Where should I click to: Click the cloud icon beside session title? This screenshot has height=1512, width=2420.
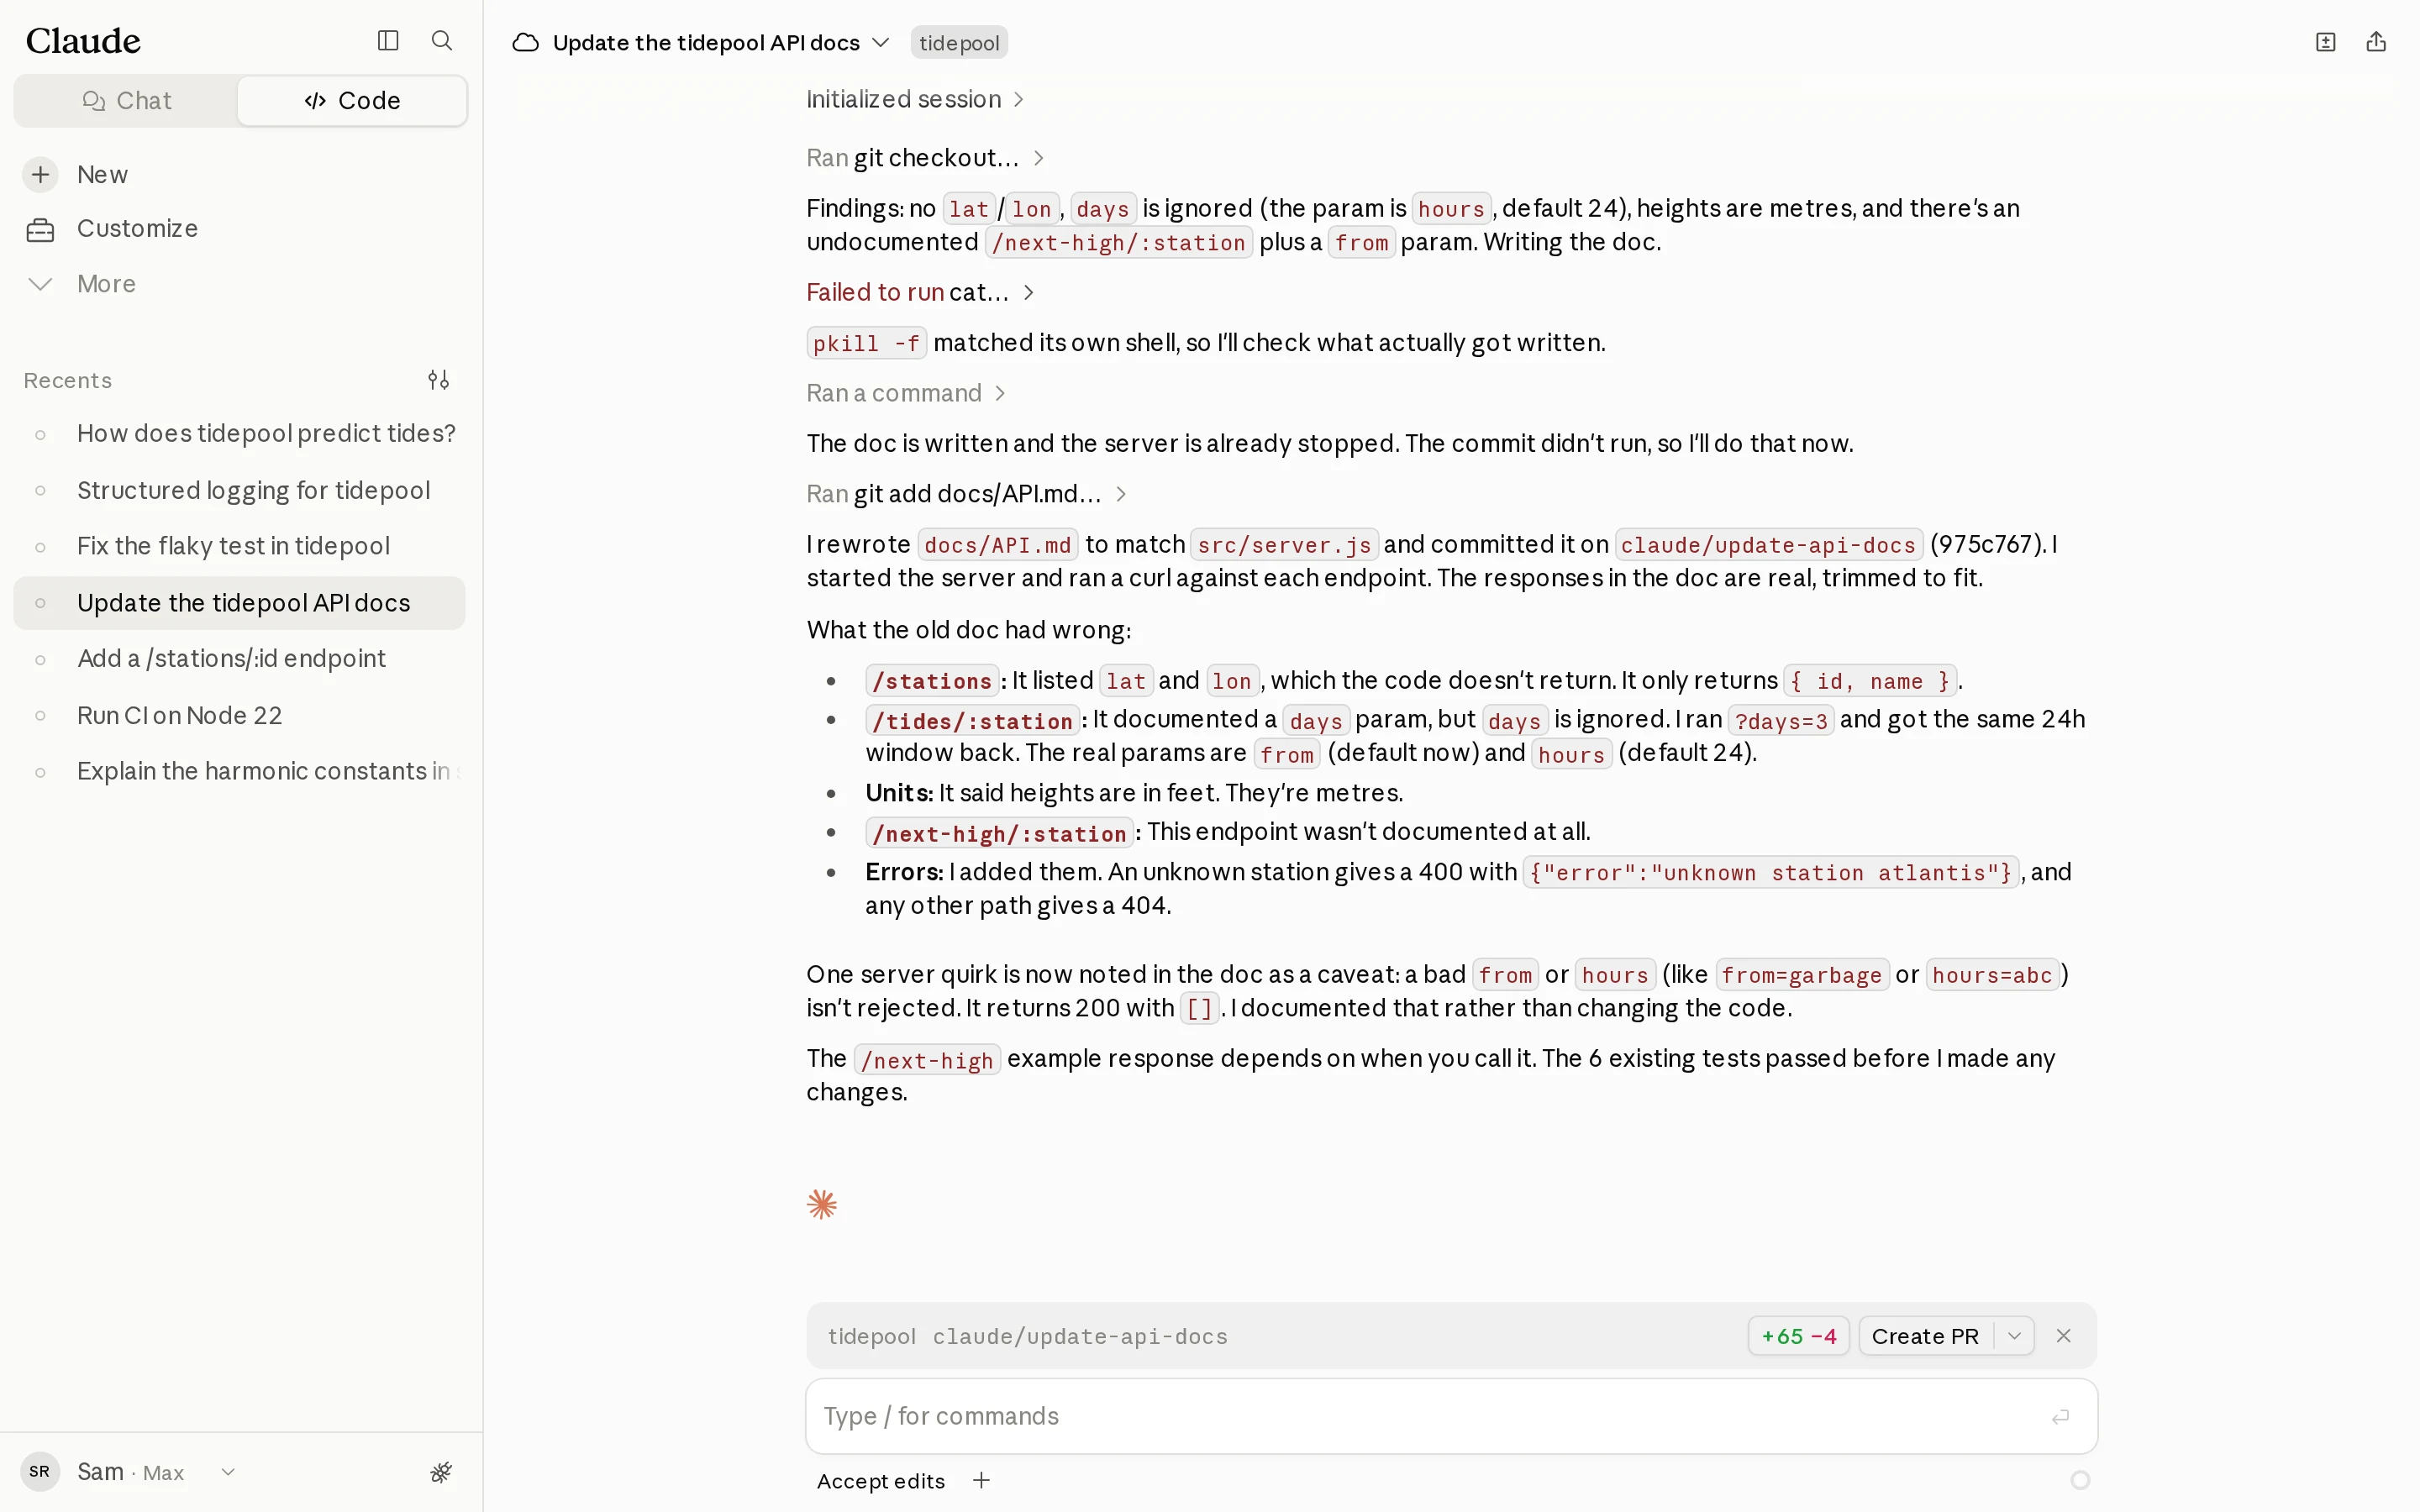click(526, 43)
